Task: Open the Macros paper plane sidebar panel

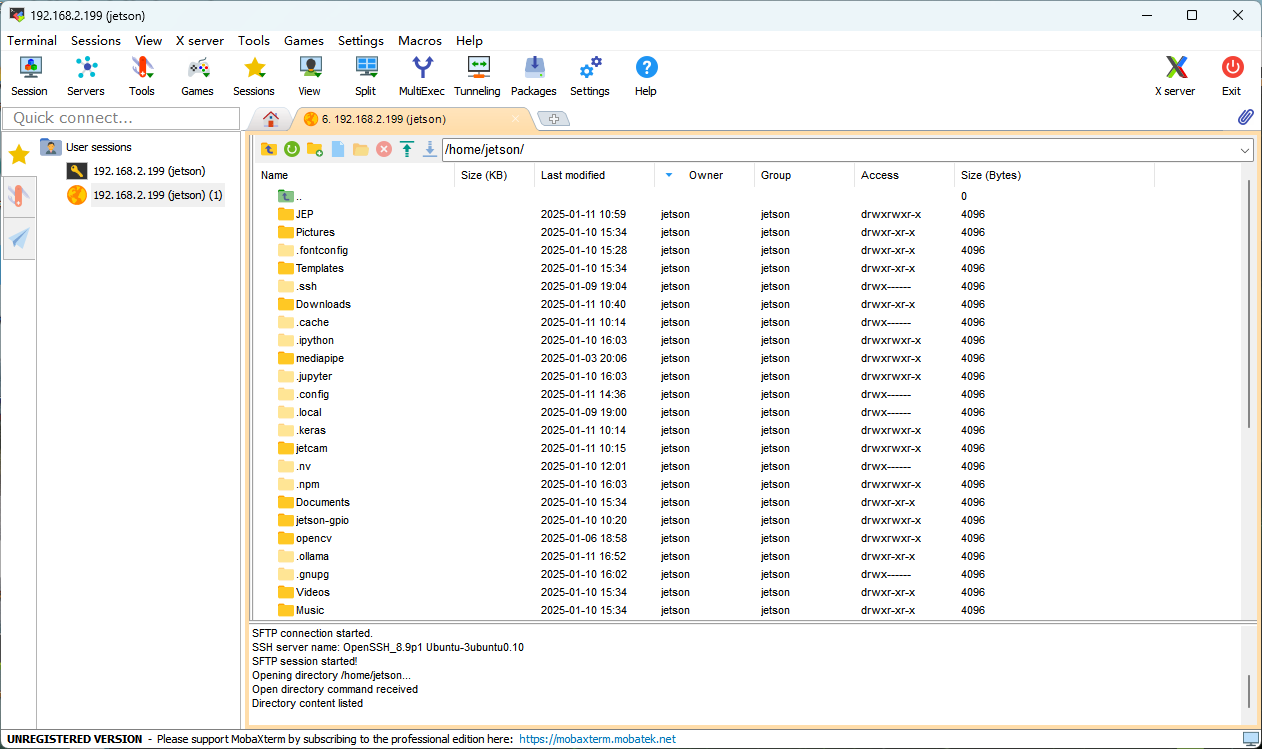Action: 18,238
